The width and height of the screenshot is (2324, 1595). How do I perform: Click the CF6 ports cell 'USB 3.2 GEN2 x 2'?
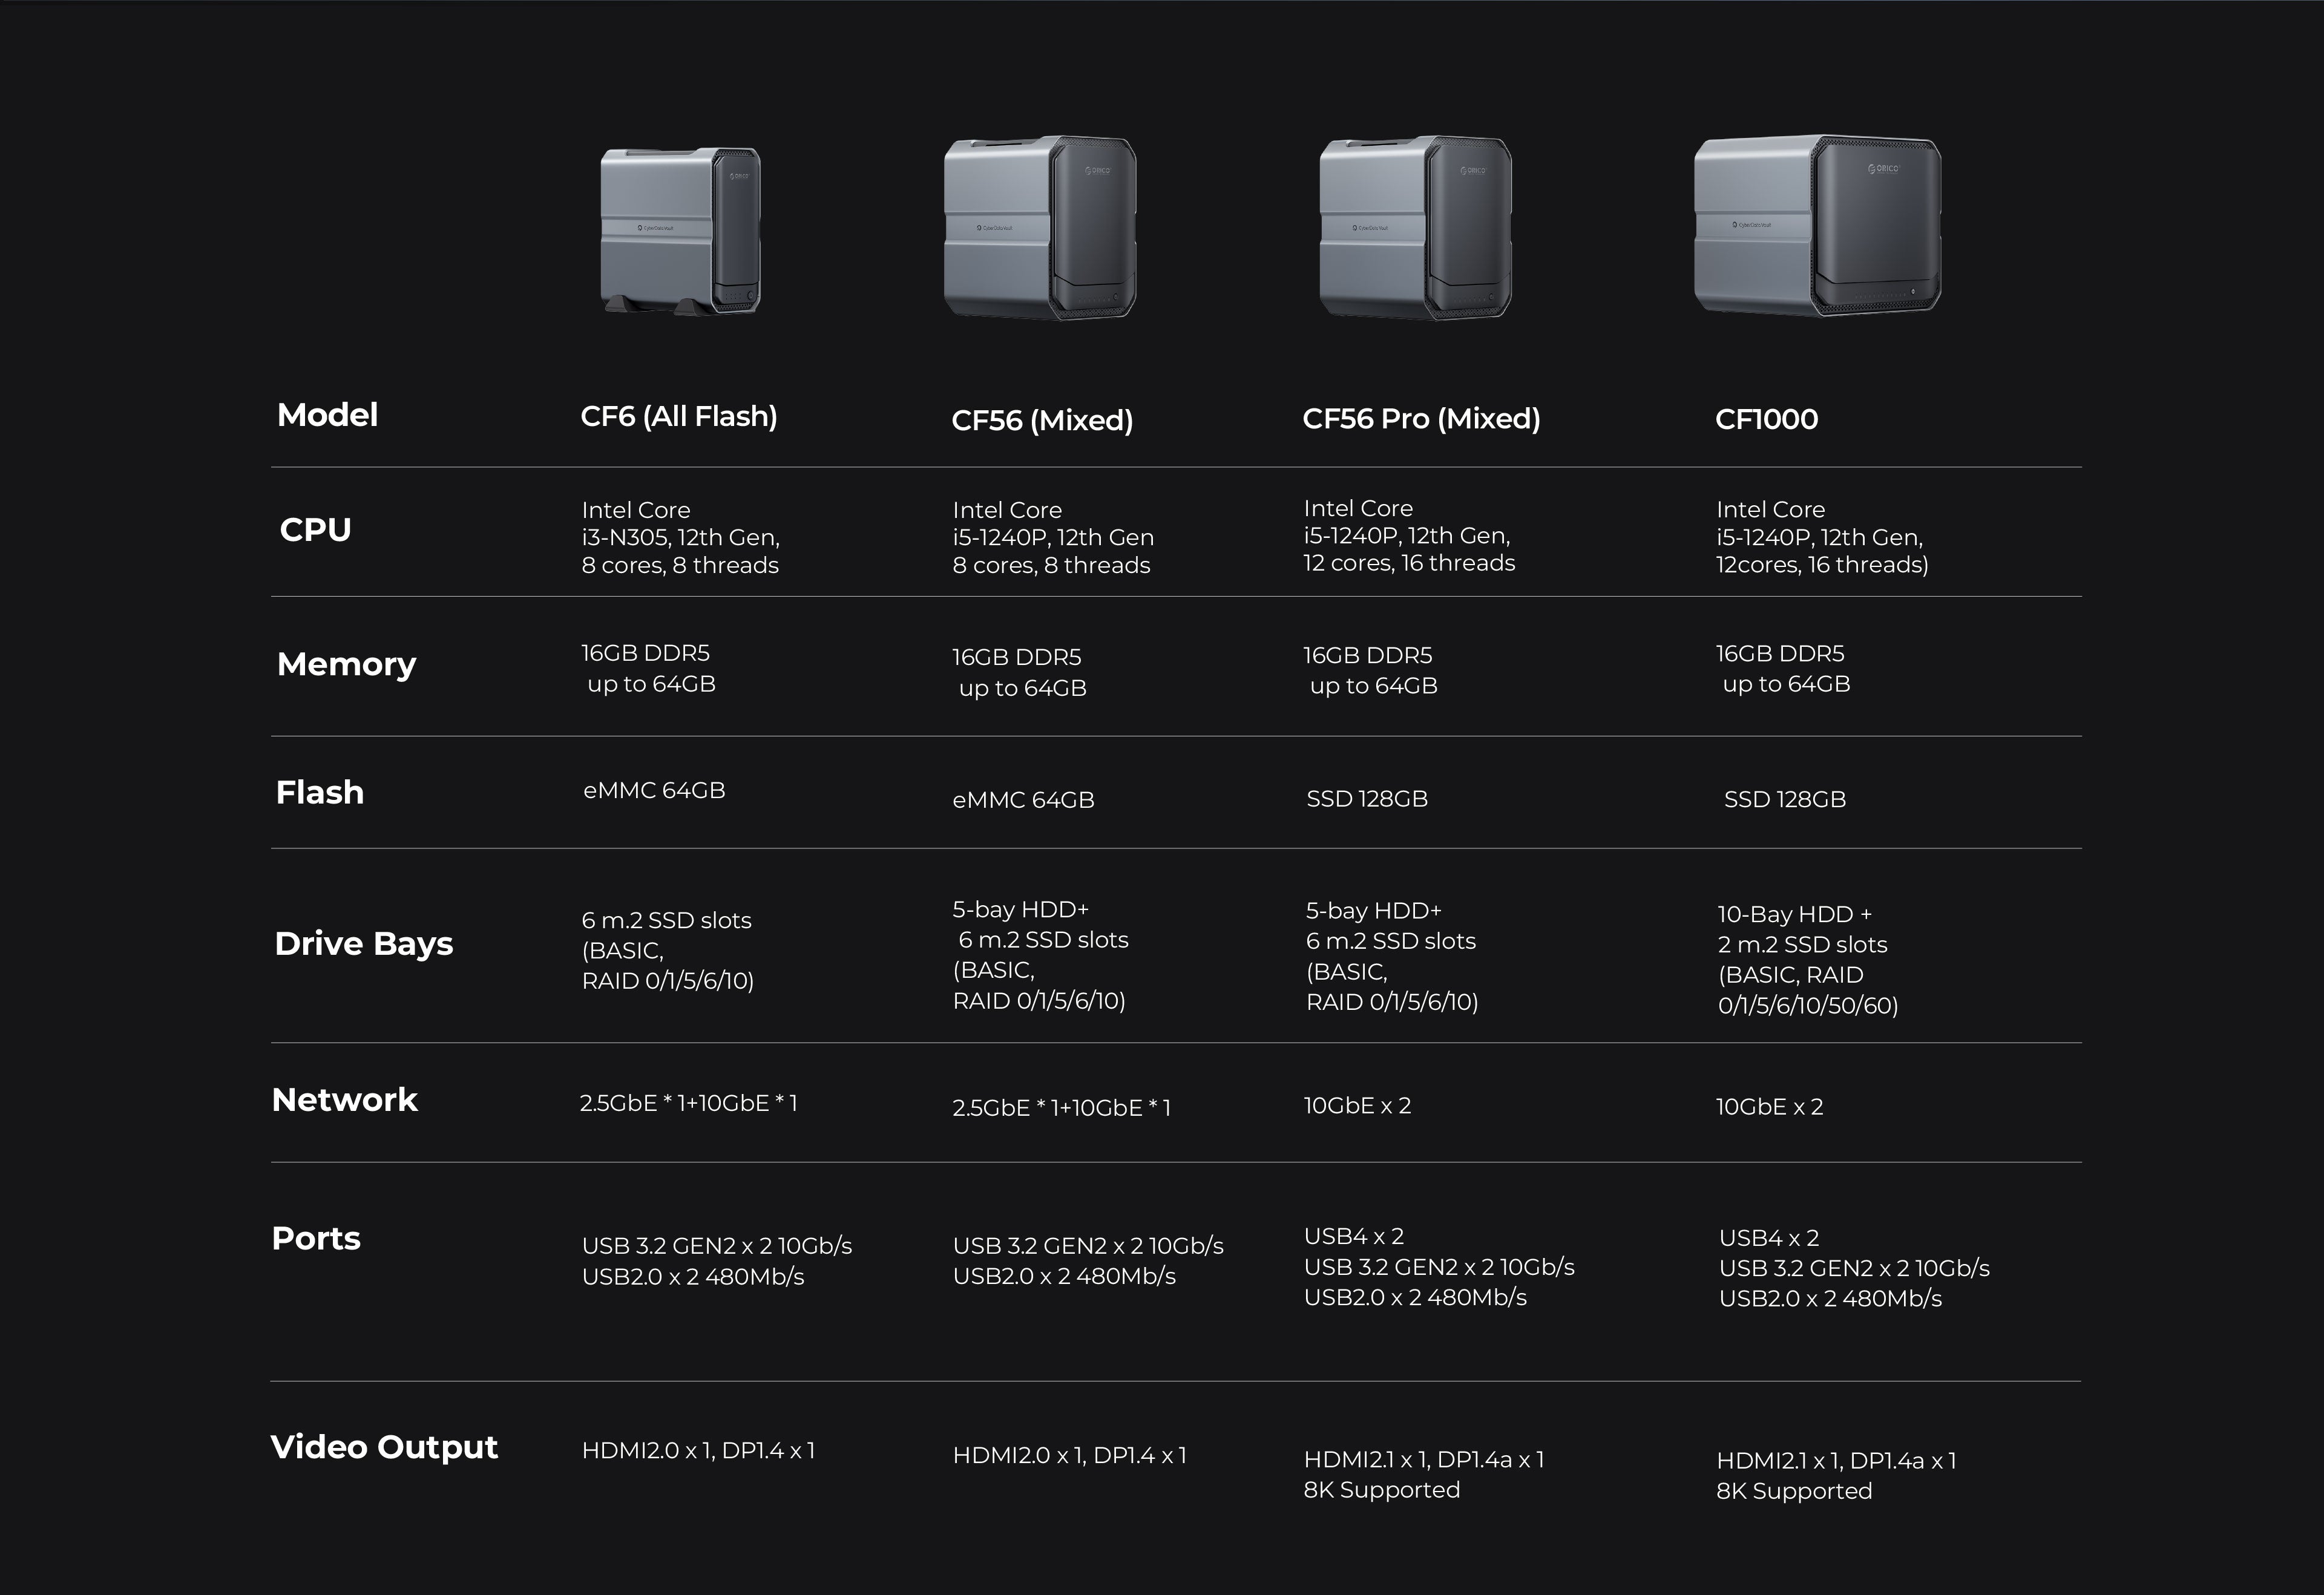[x=717, y=1261]
